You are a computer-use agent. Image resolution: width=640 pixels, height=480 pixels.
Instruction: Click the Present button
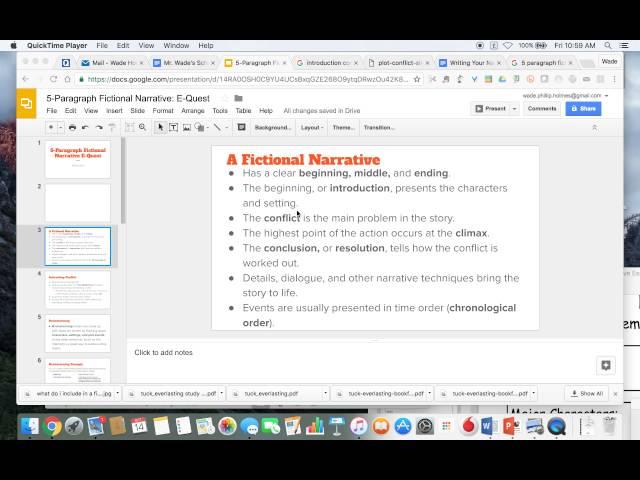[490, 109]
